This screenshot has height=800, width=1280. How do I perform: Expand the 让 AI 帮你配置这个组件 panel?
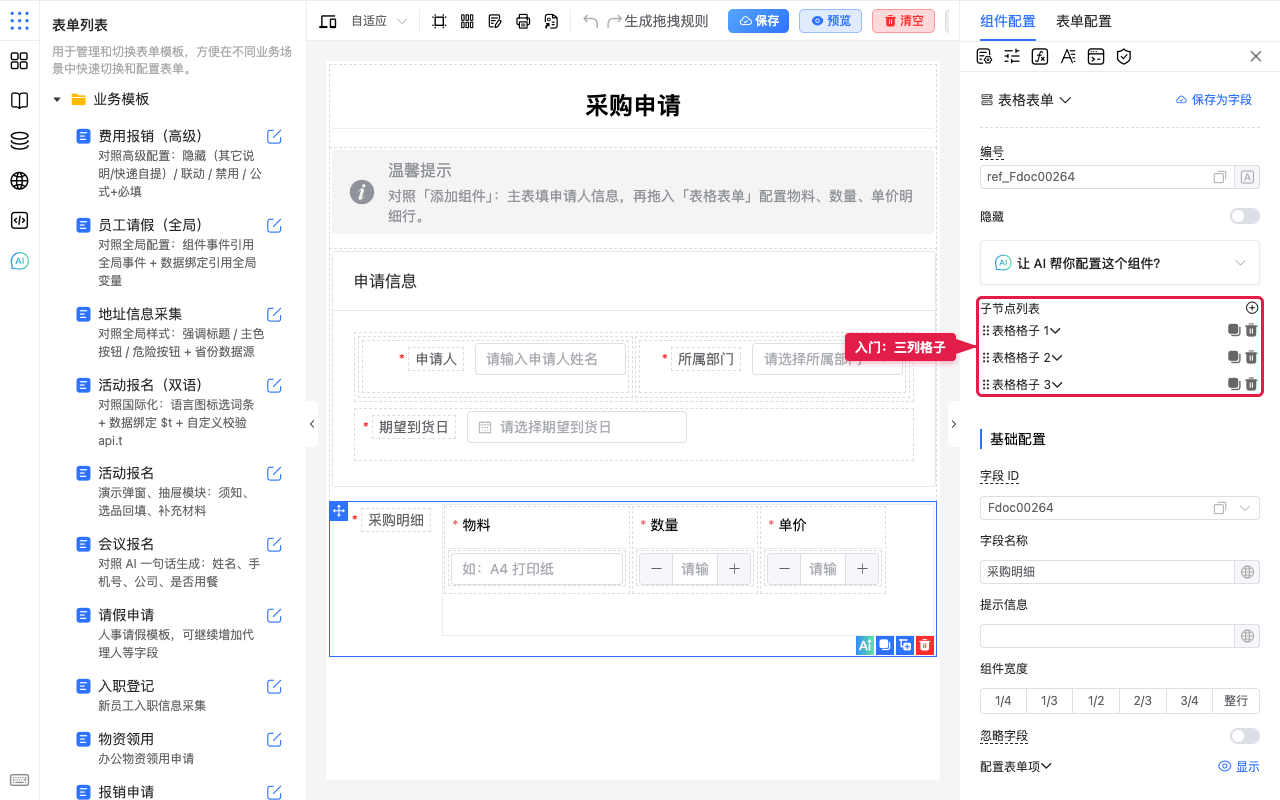coord(1120,263)
